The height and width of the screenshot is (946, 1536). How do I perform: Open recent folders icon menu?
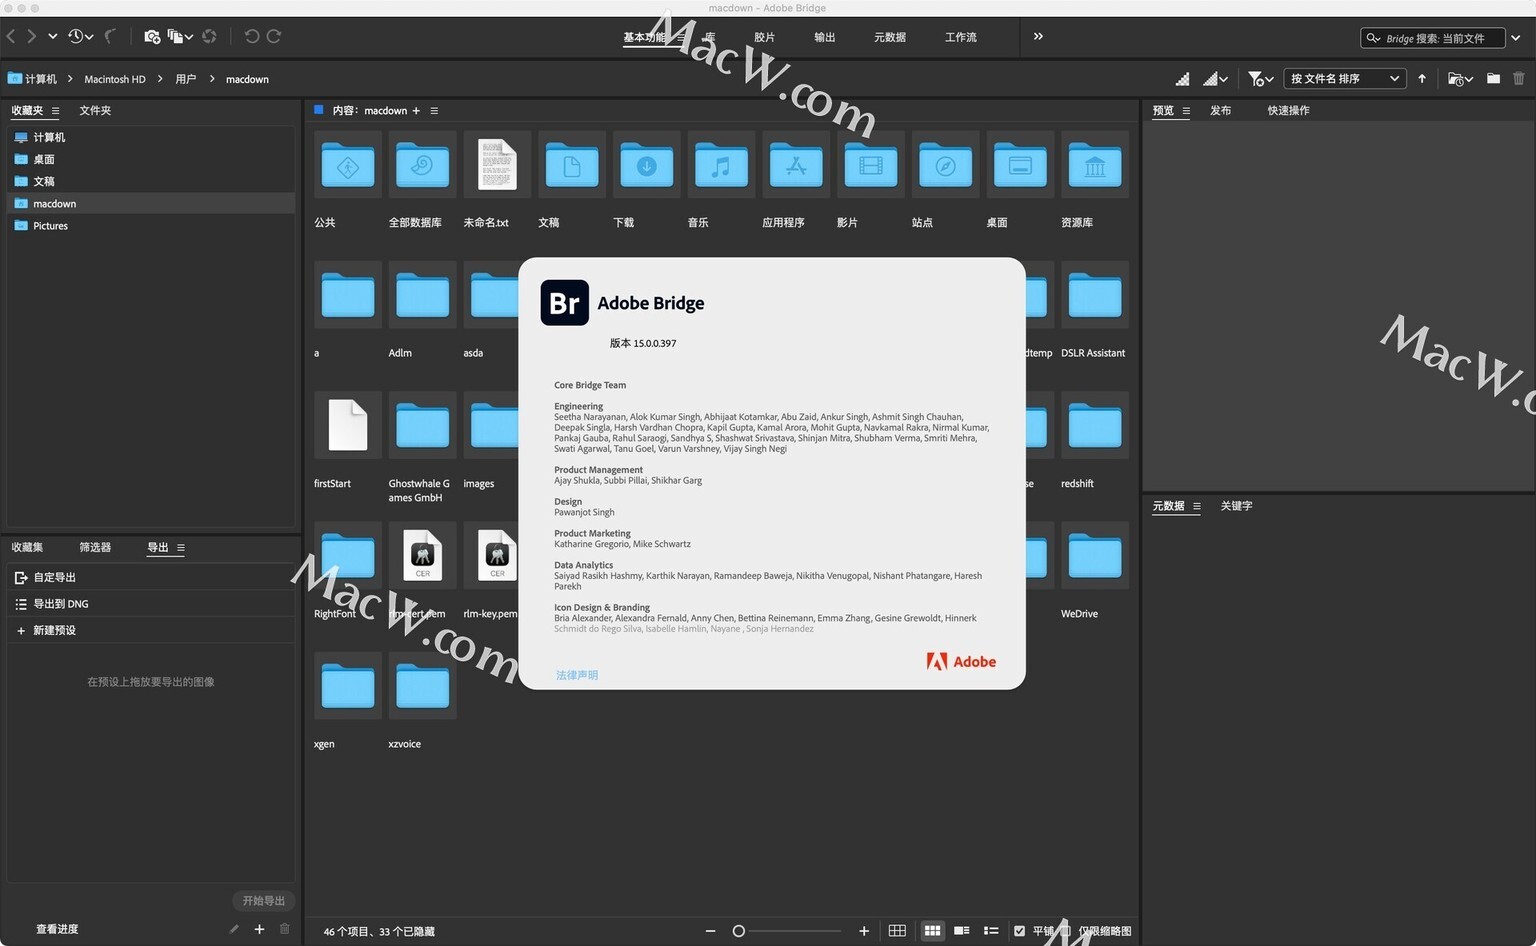1460,79
